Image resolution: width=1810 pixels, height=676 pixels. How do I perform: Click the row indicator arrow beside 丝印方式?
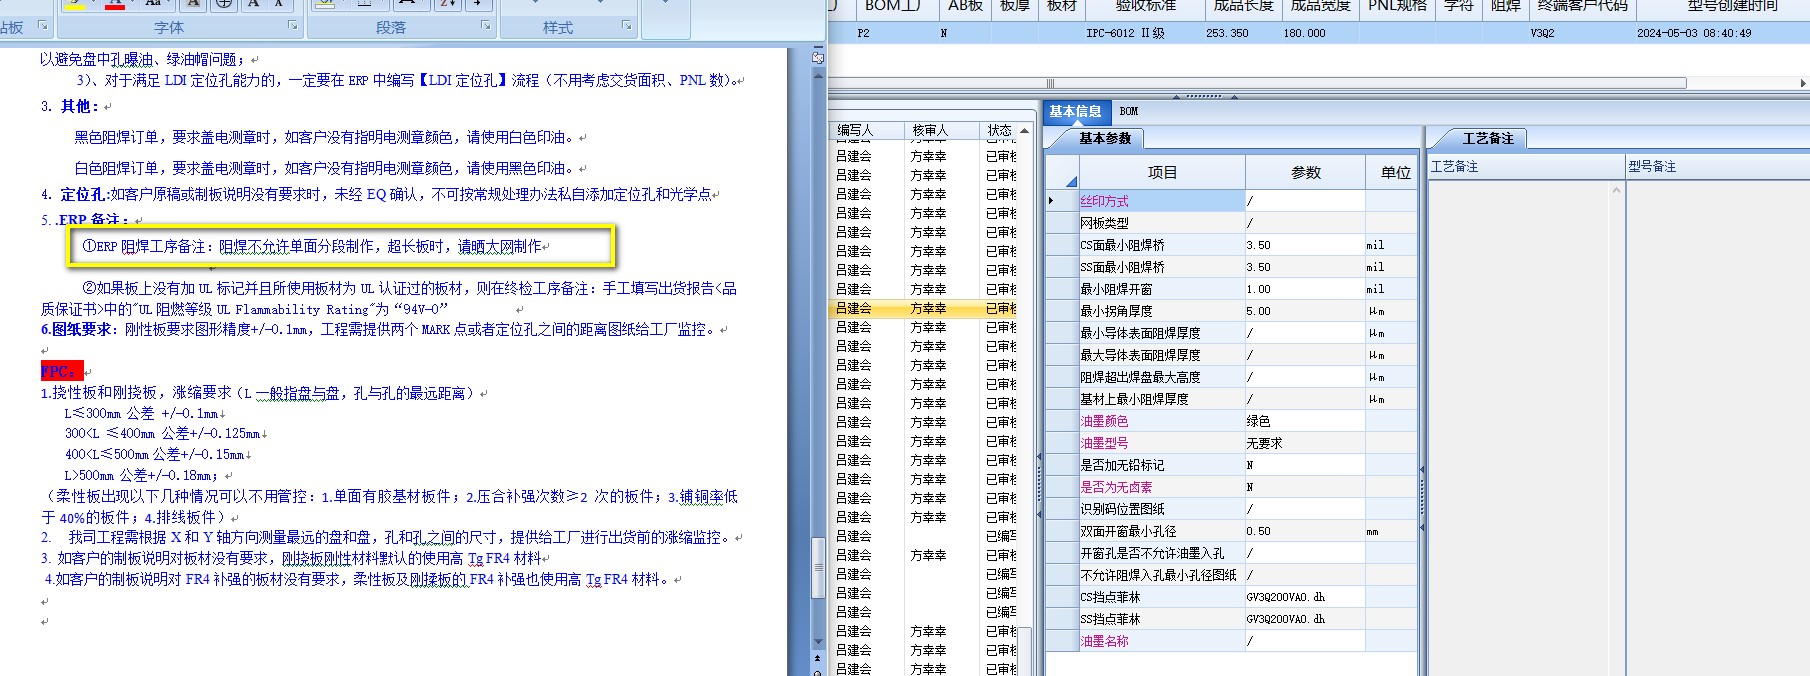click(1051, 201)
